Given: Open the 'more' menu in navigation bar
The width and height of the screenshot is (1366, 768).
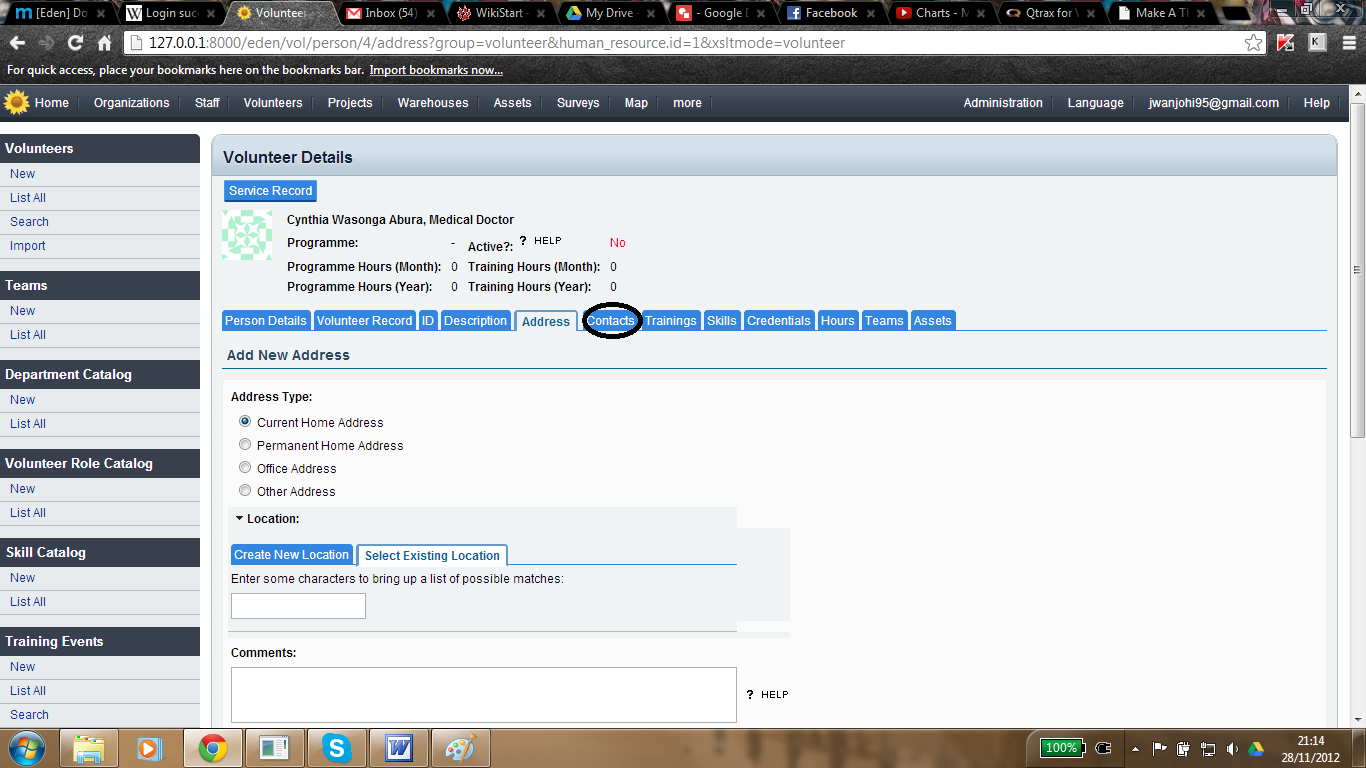Looking at the screenshot, I should point(687,103).
